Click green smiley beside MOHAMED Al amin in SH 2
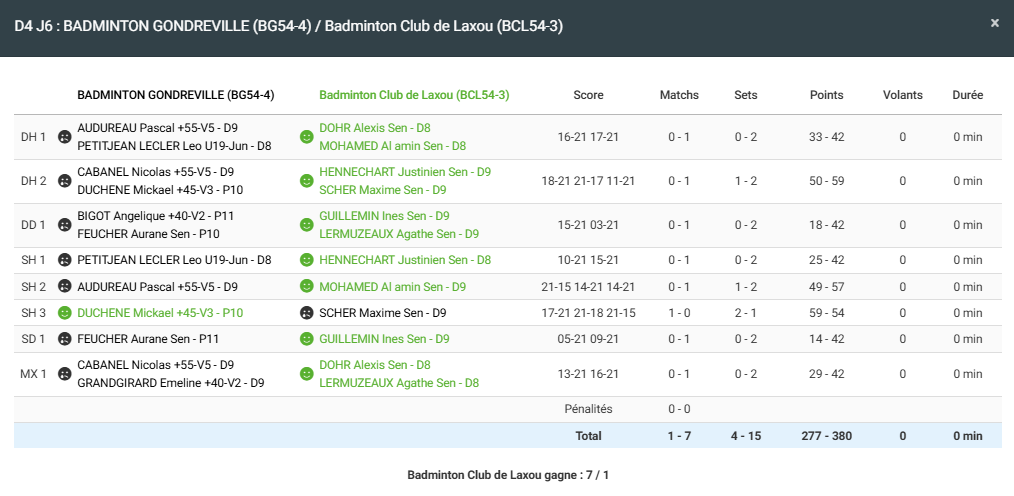Viewport: 1014px width, 496px height. tap(307, 287)
